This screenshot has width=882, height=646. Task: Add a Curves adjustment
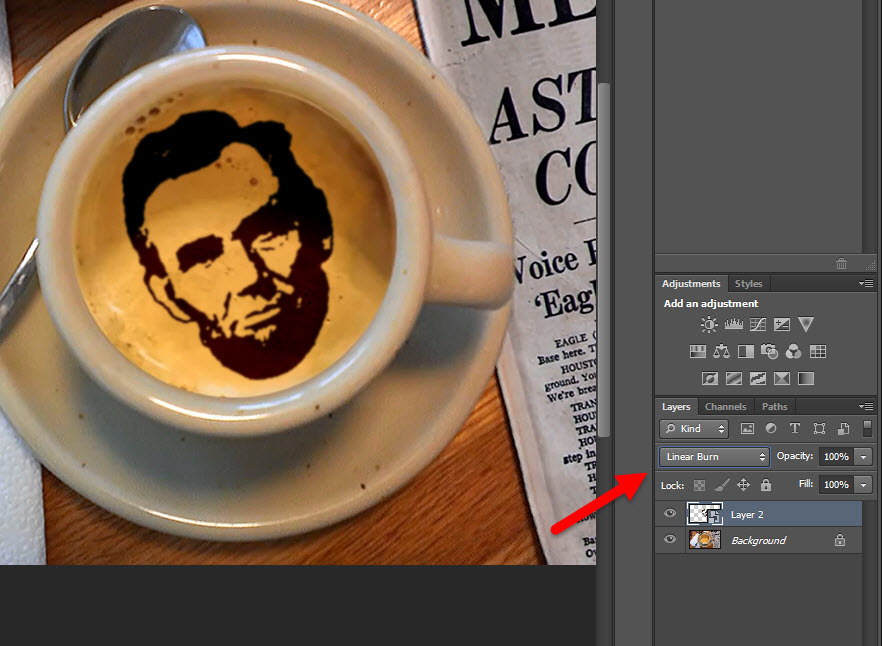(x=757, y=324)
